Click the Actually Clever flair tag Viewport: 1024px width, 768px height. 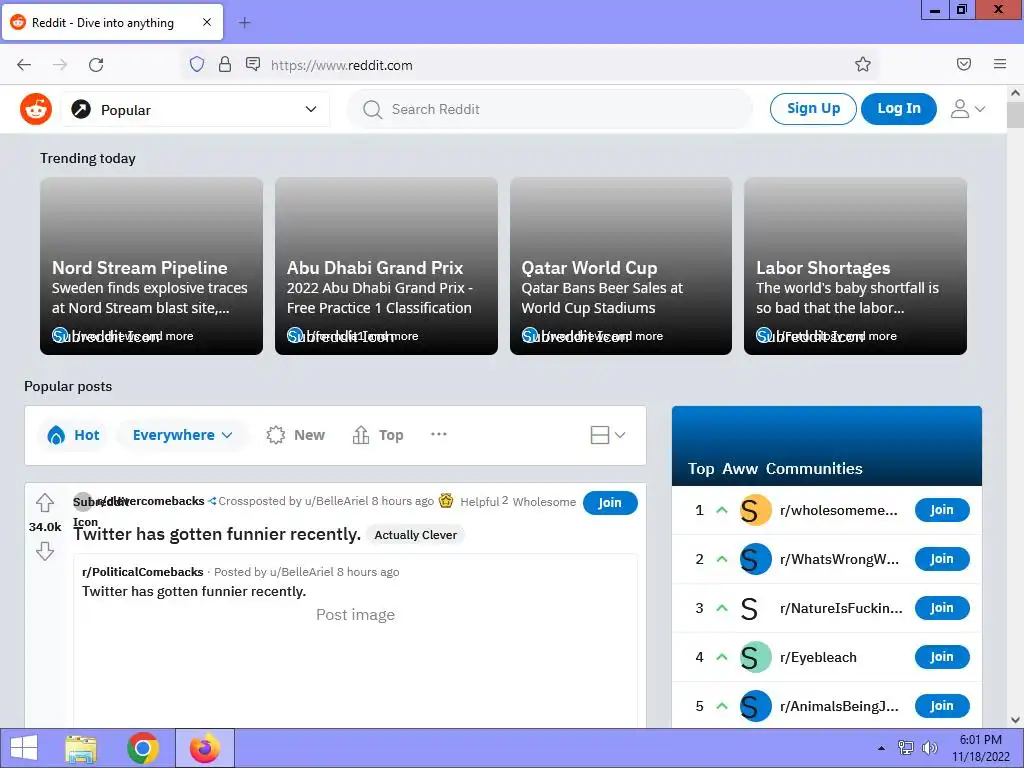coord(415,535)
